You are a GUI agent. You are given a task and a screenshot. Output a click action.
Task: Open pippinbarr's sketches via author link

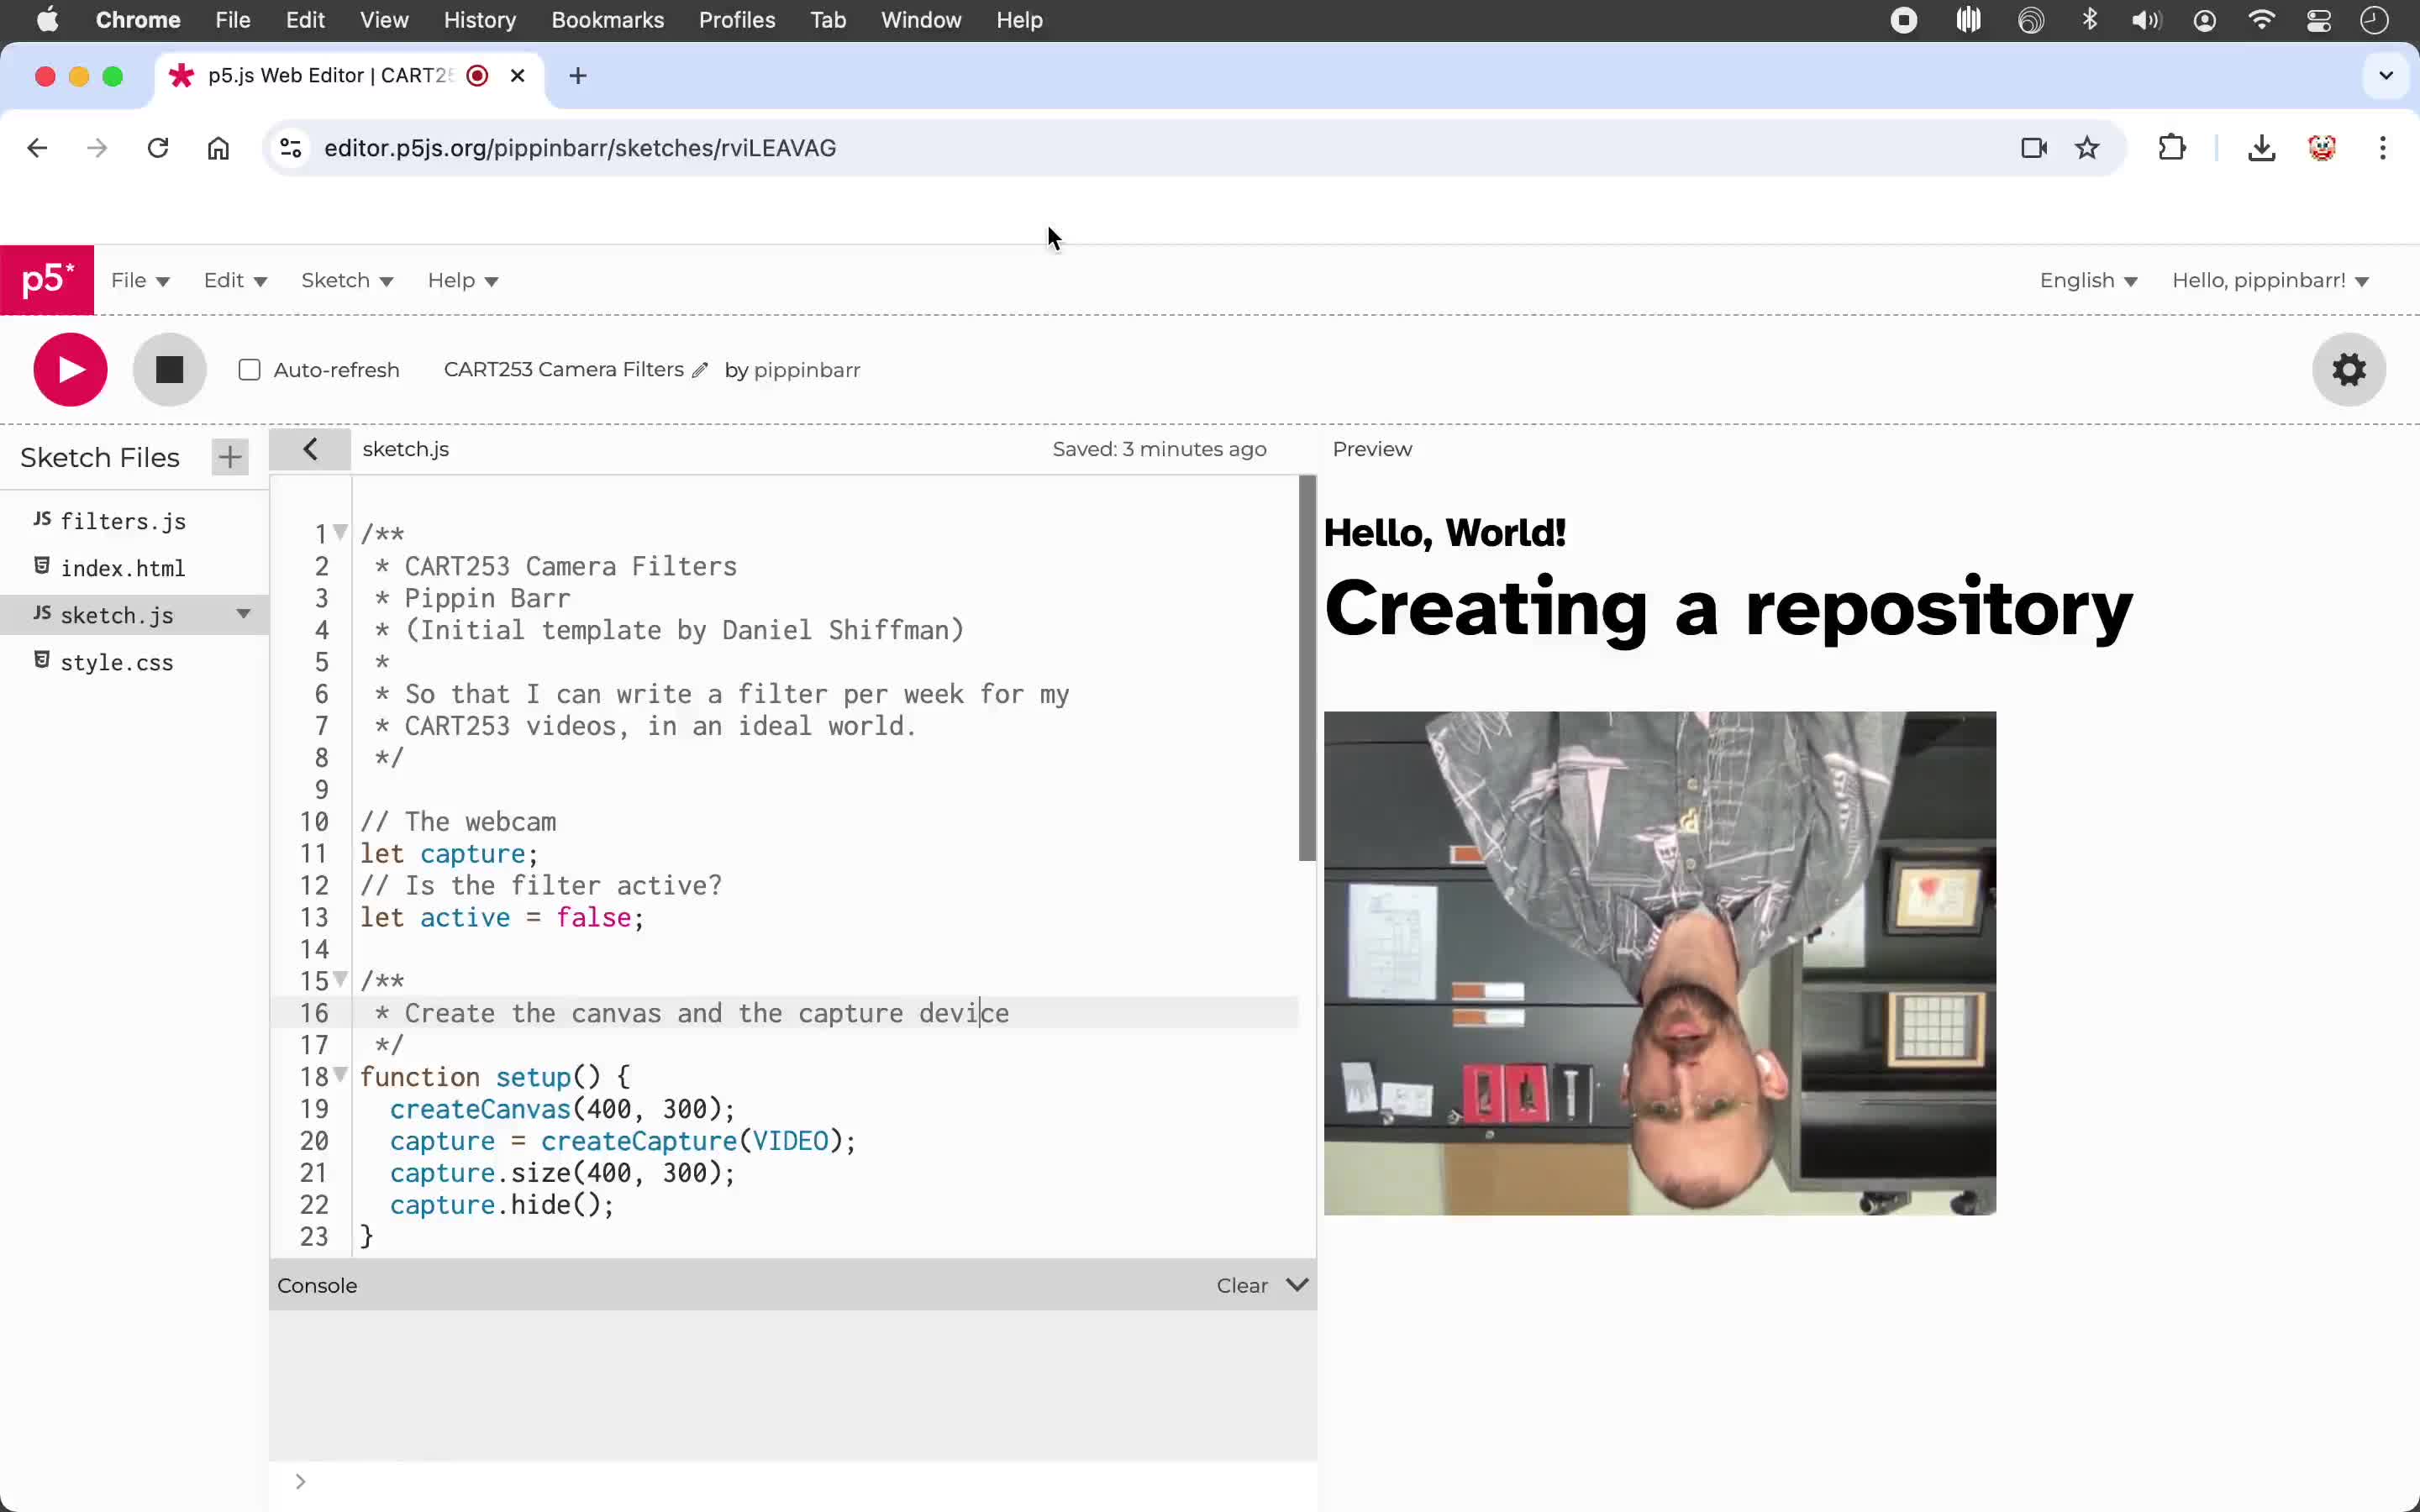coord(806,371)
